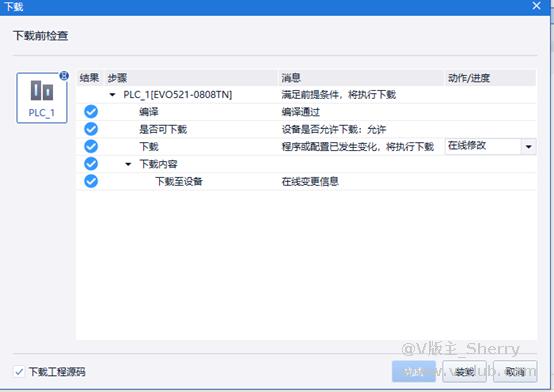Select the 编译 step row
Viewport: 554px width, 392px height.
tap(306, 112)
